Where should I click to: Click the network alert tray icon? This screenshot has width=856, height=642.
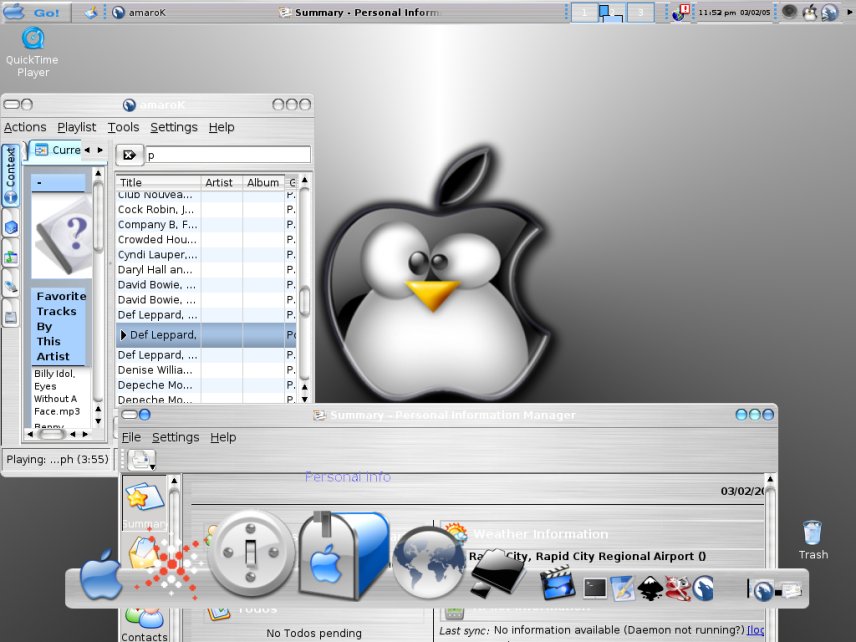coord(680,12)
